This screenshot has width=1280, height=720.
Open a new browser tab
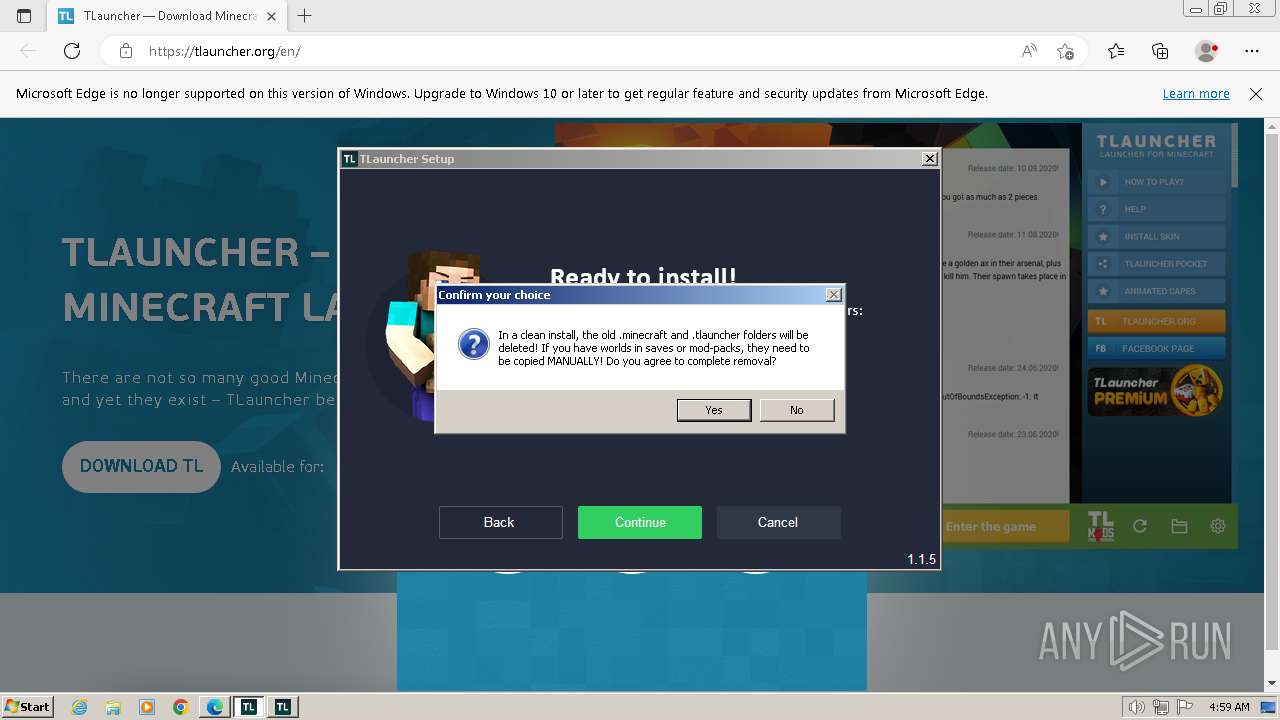pos(305,16)
